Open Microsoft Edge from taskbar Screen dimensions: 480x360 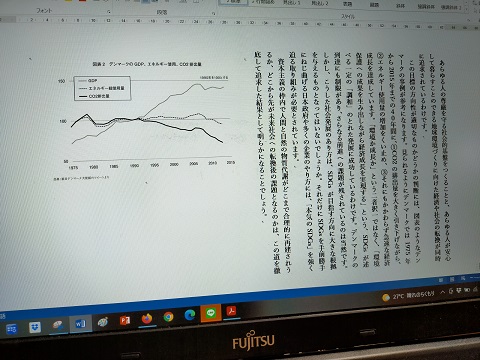tap(190, 315)
